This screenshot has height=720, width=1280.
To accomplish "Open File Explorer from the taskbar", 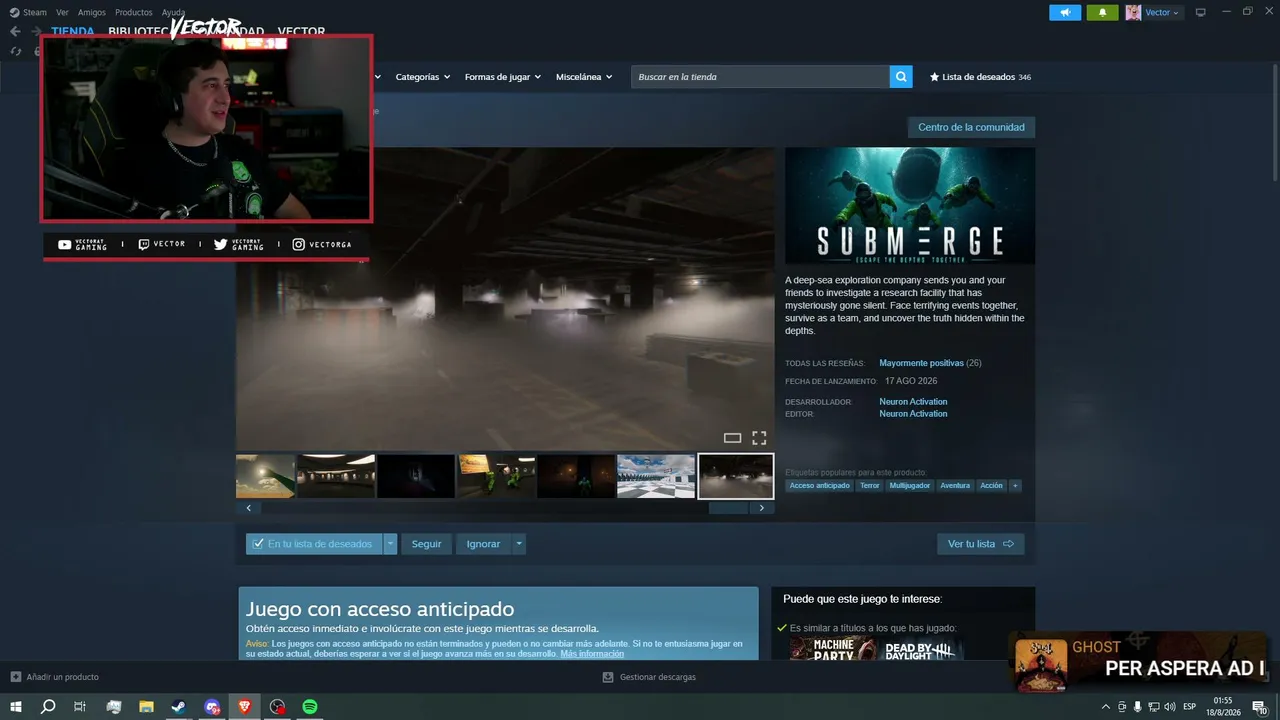I will click(146, 706).
